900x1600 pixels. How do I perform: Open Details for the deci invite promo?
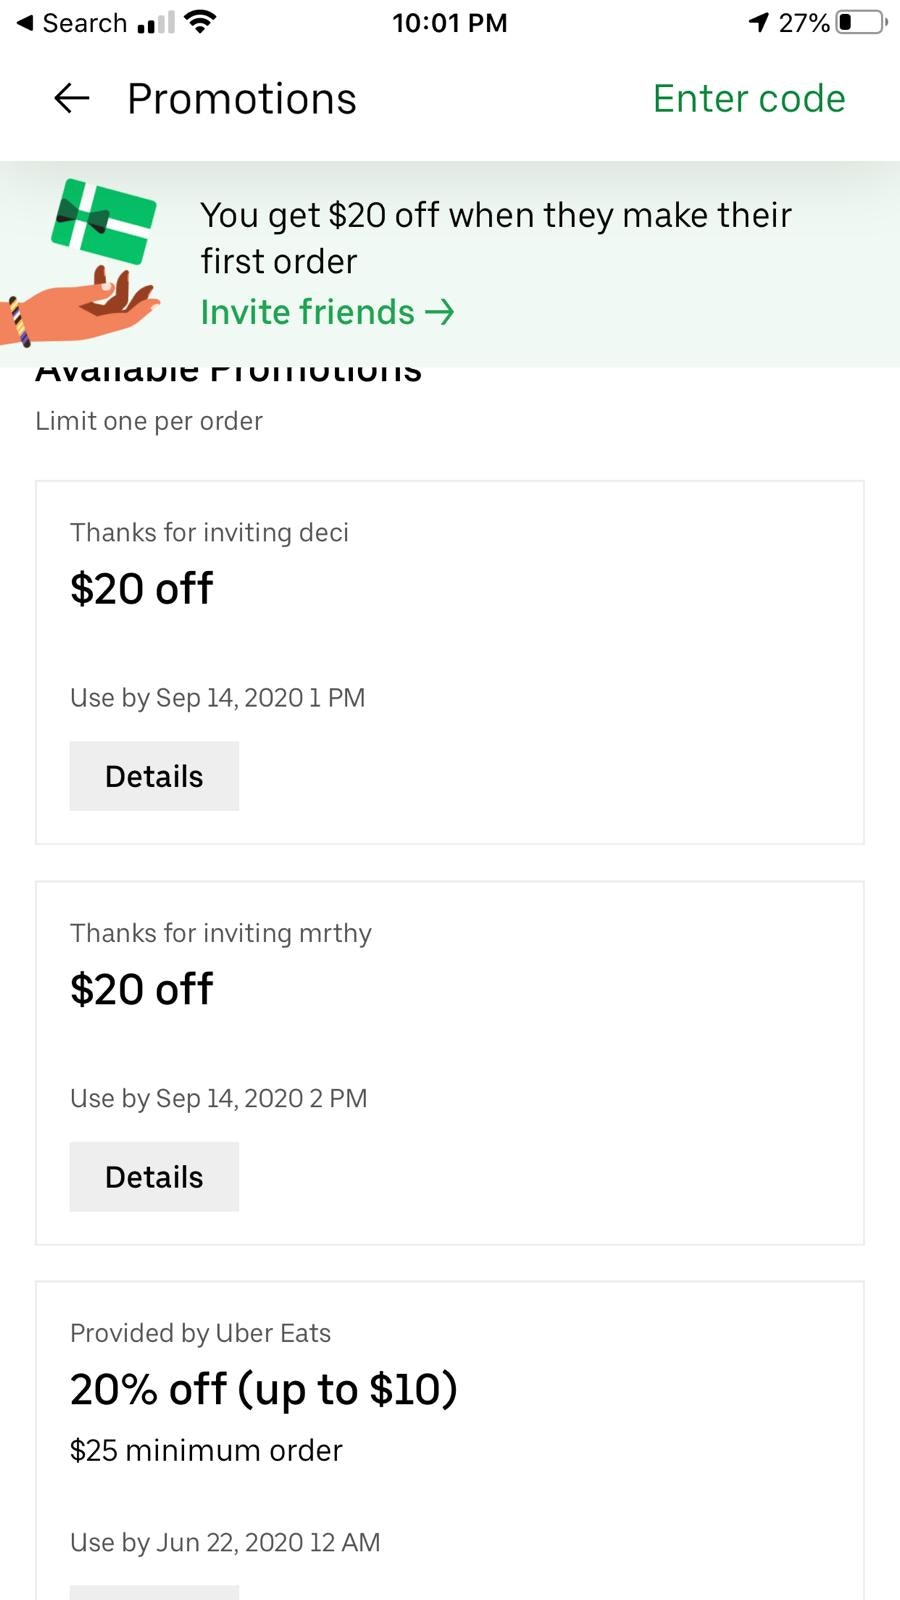pyautogui.click(x=154, y=776)
